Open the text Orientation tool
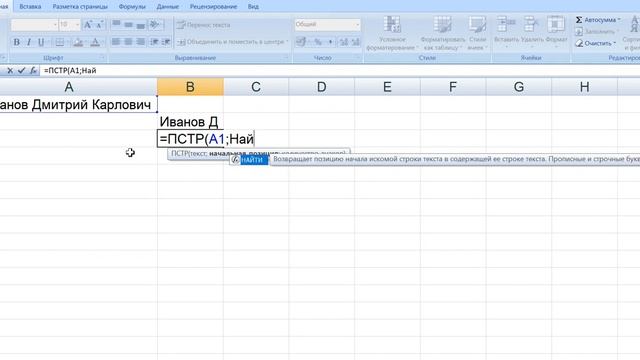Image resolution: width=640 pixels, height=360 pixels. [x=155, y=24]
